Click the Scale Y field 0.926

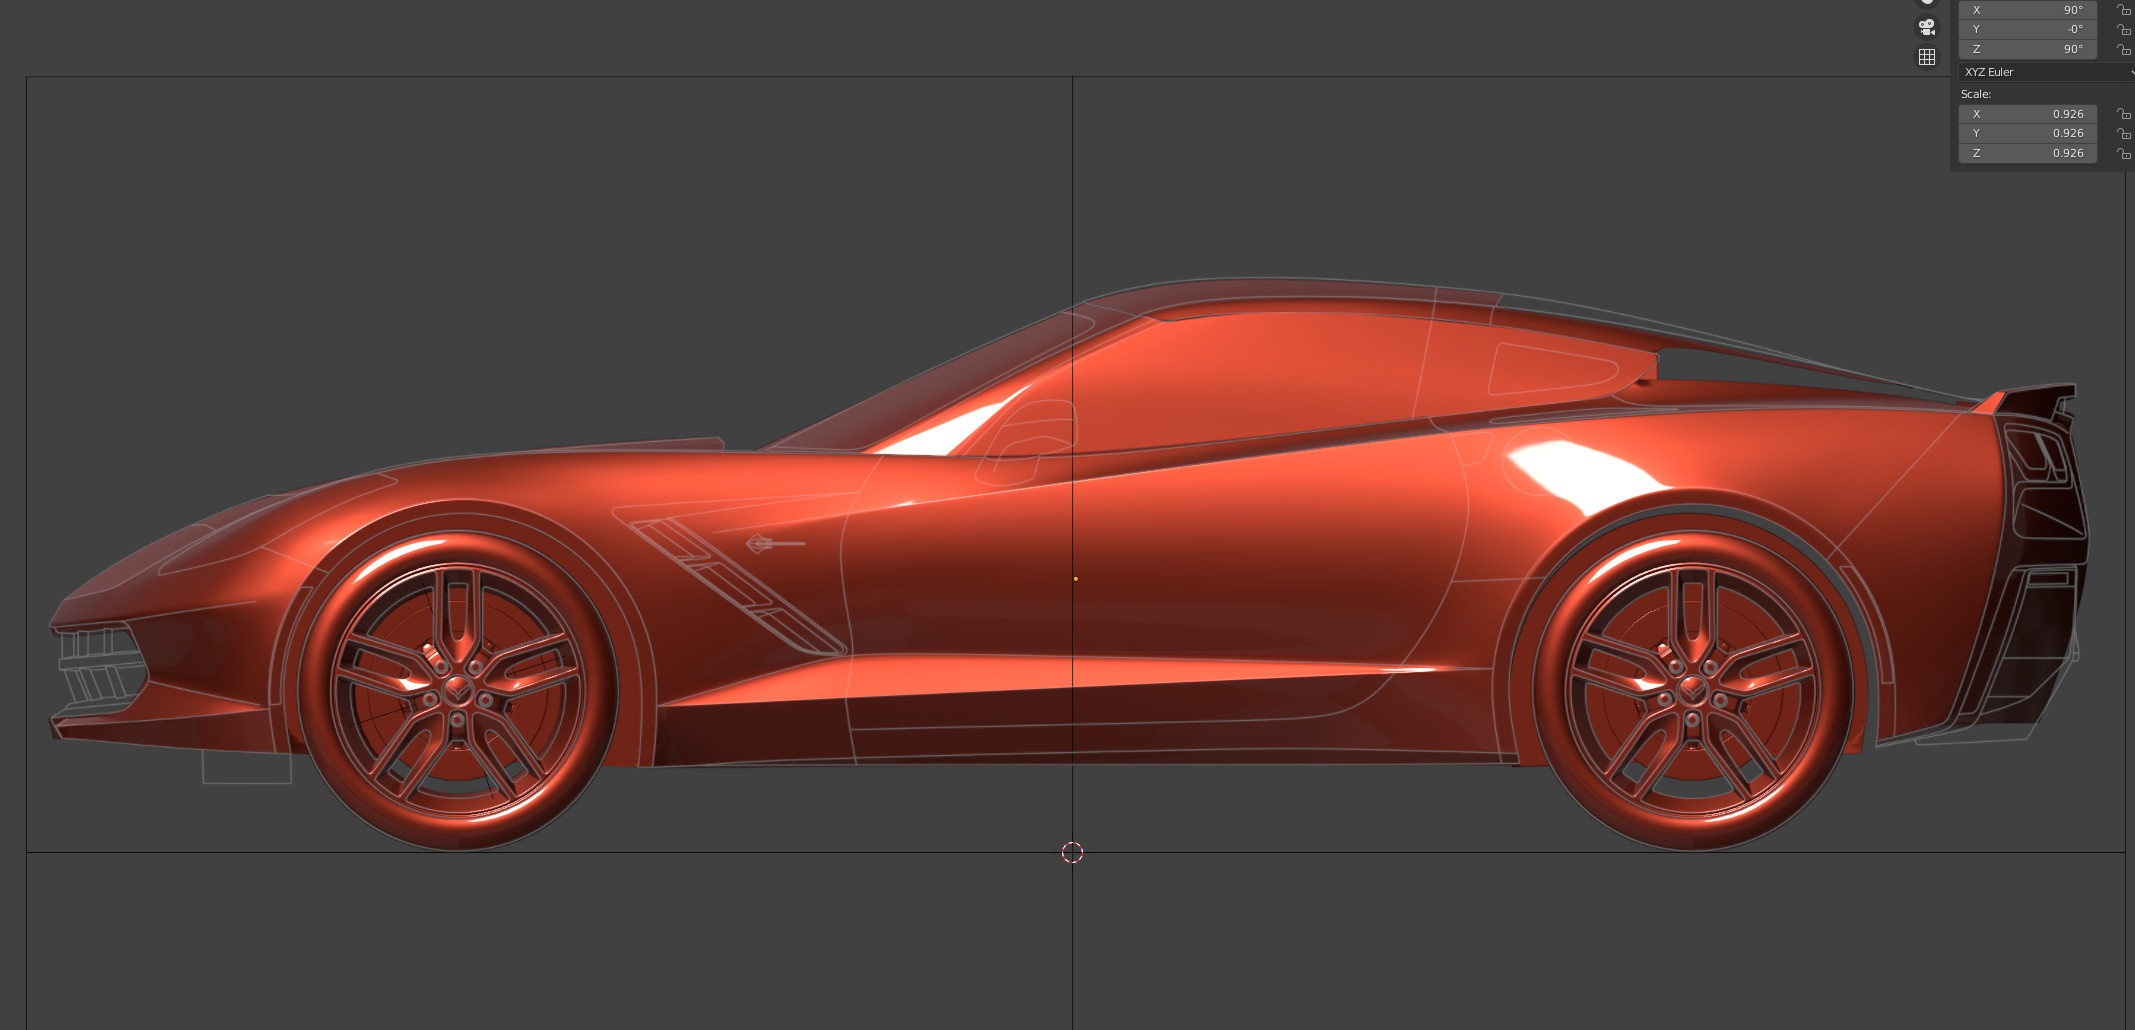tap(2027, 133)
